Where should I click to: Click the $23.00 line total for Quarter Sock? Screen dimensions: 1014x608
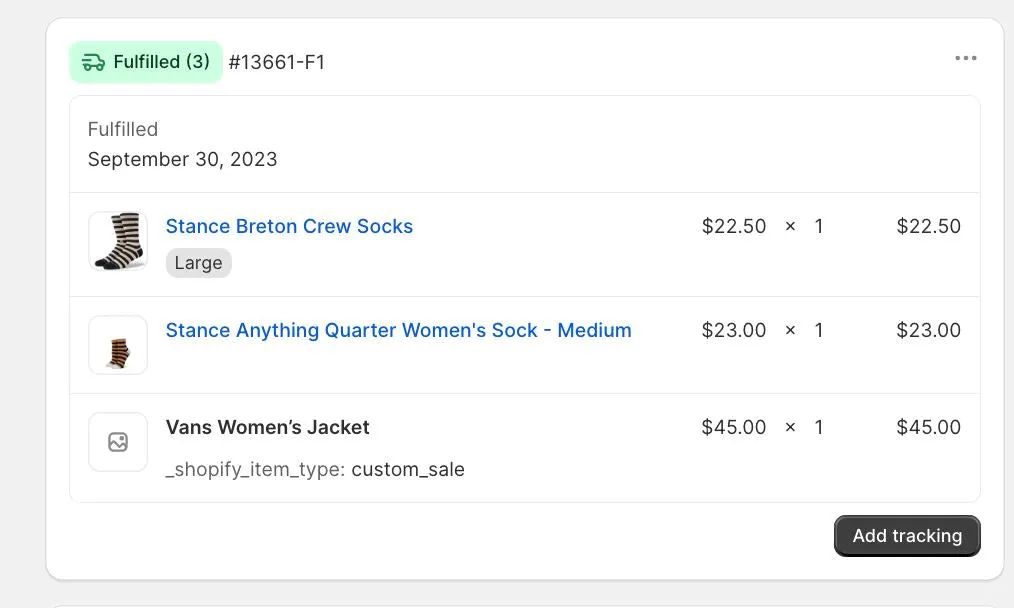[928, 331]
